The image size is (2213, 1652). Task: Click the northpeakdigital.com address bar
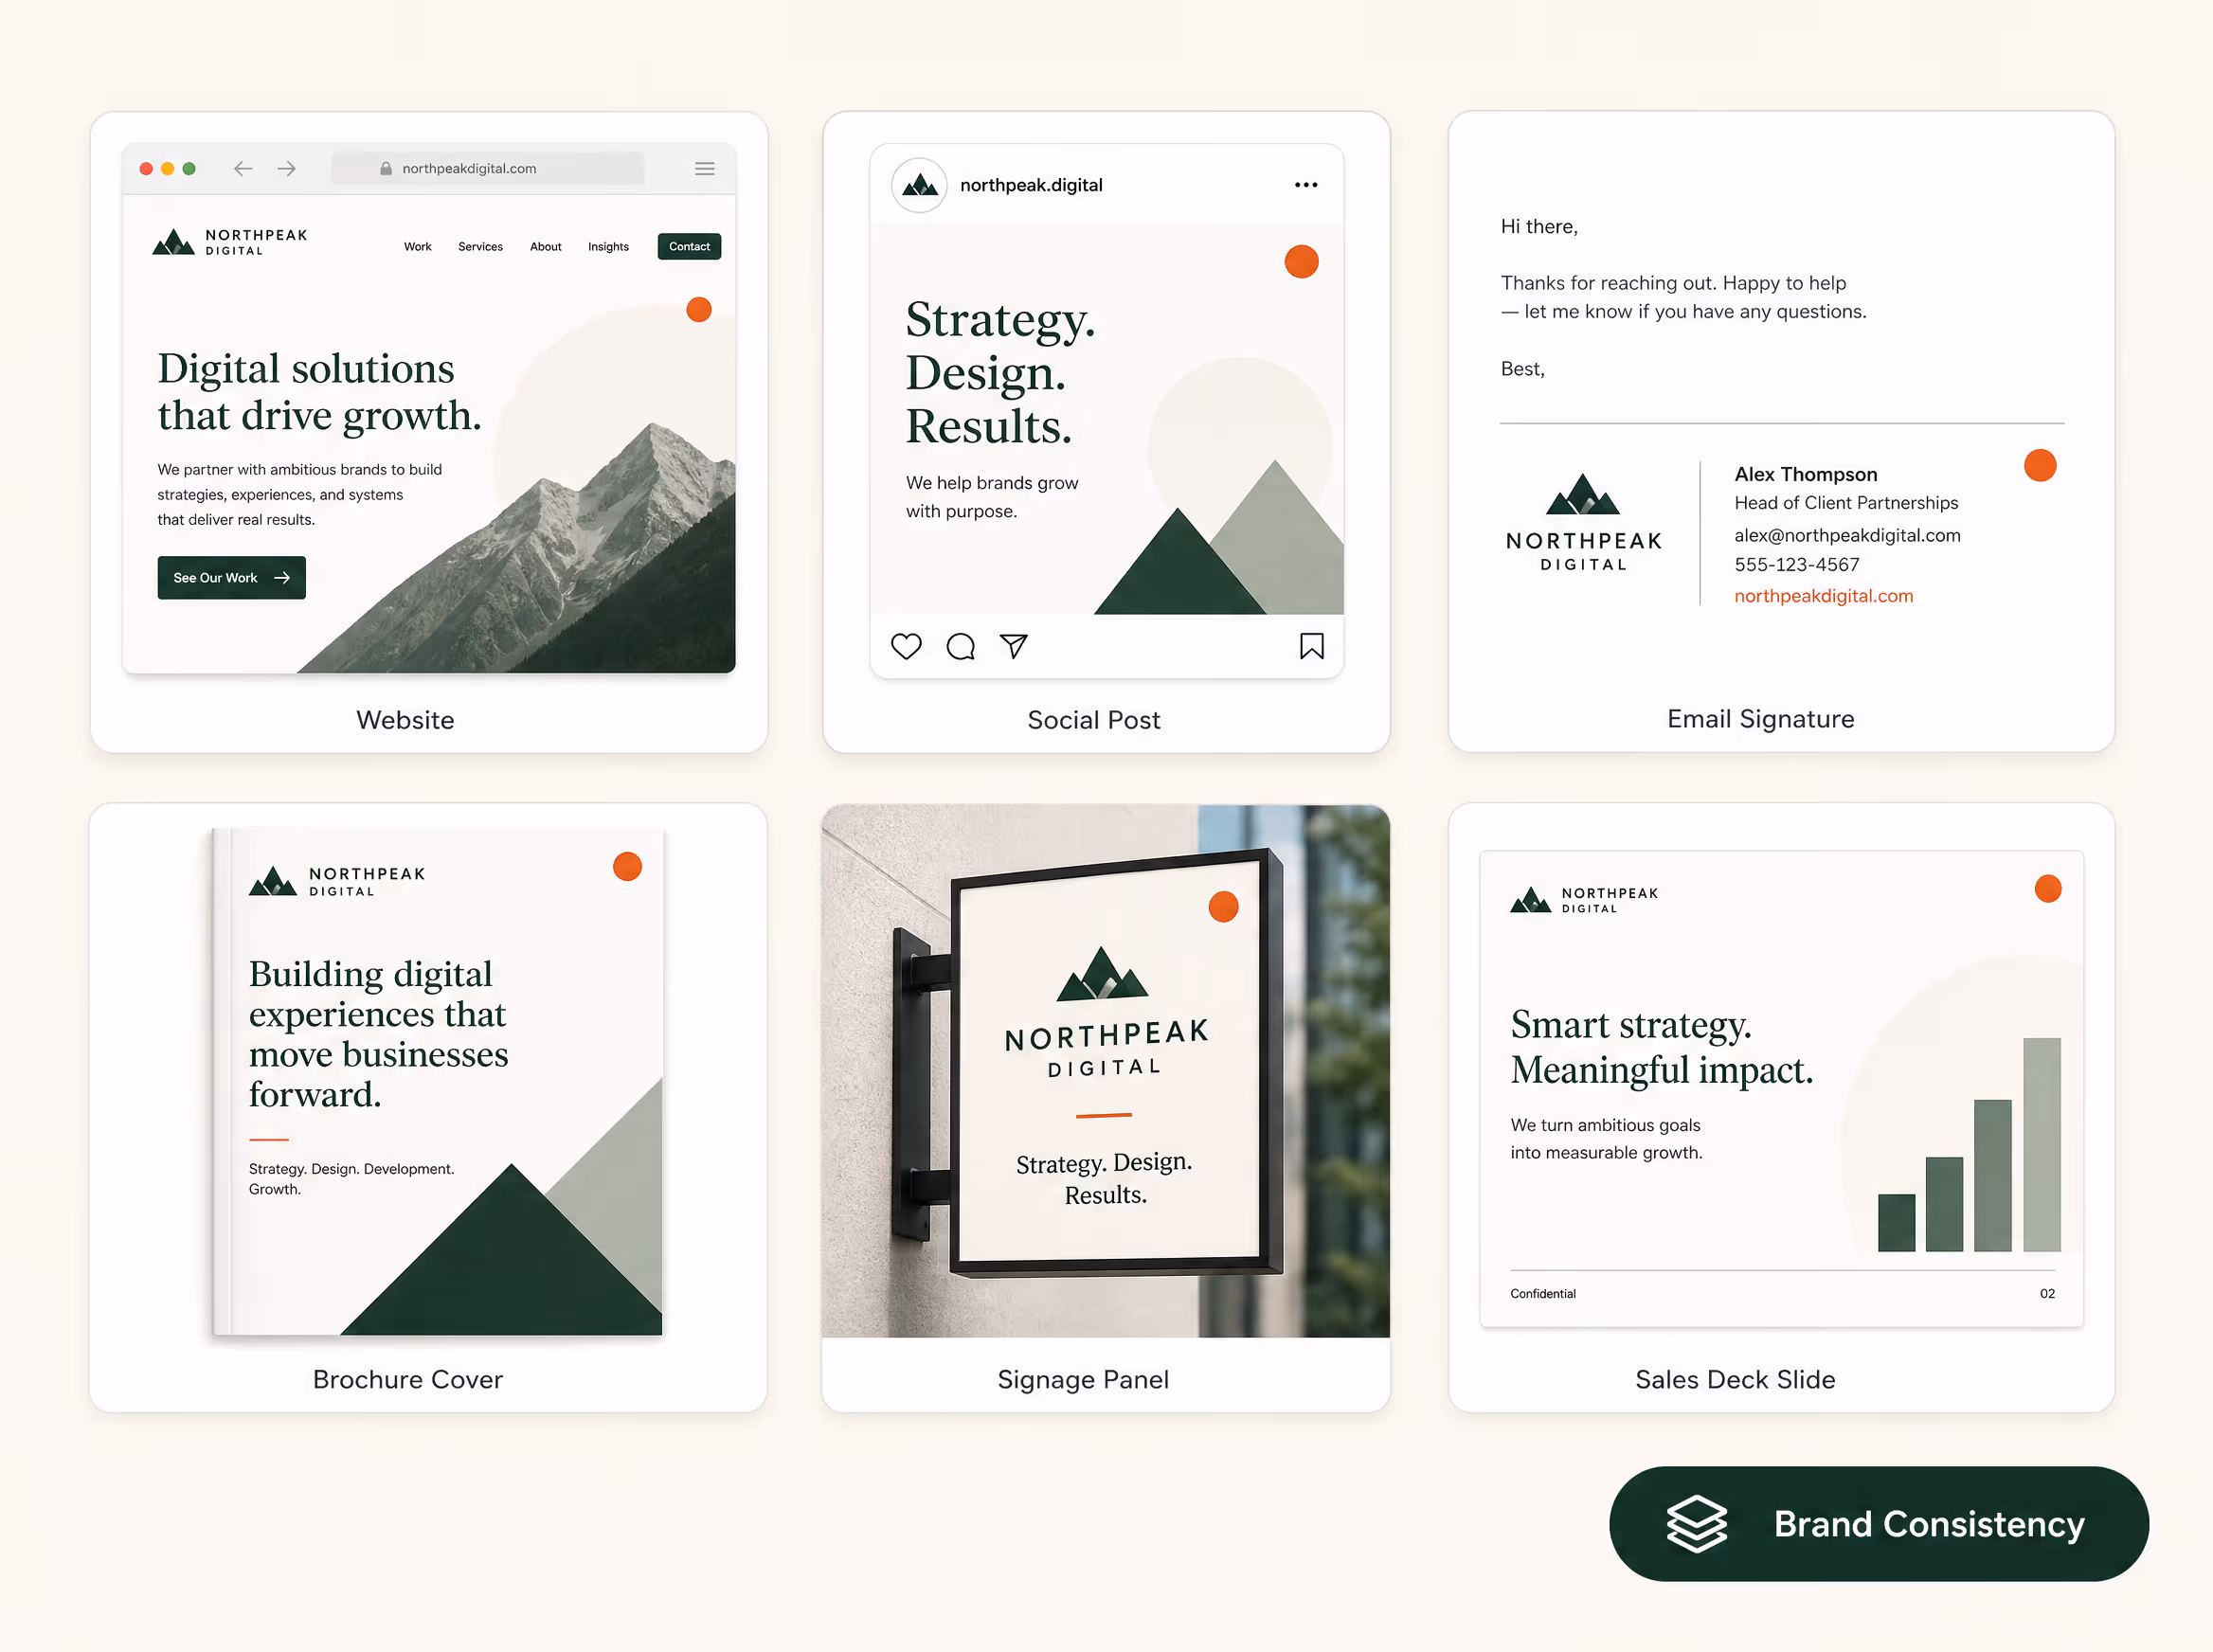click(x=487, y=168)
